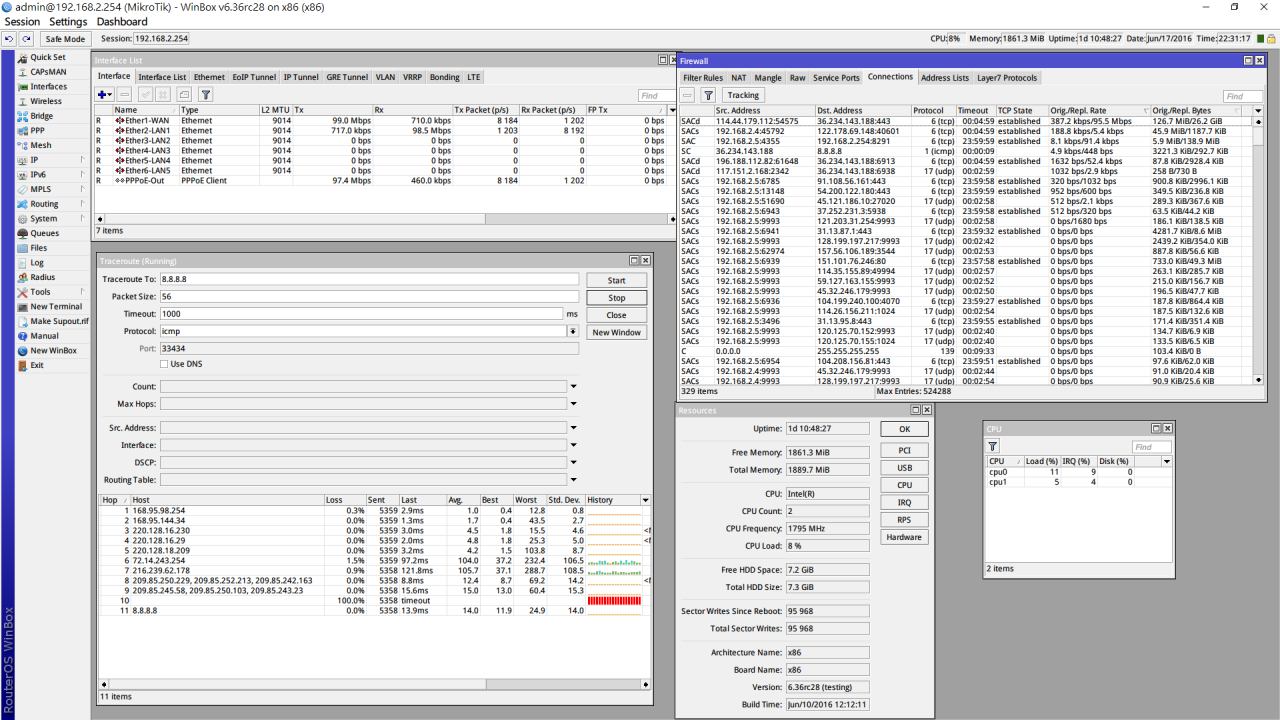1280x720 pixels.
Task: Toggle the Safe Mode button
Action: [66, 38]
